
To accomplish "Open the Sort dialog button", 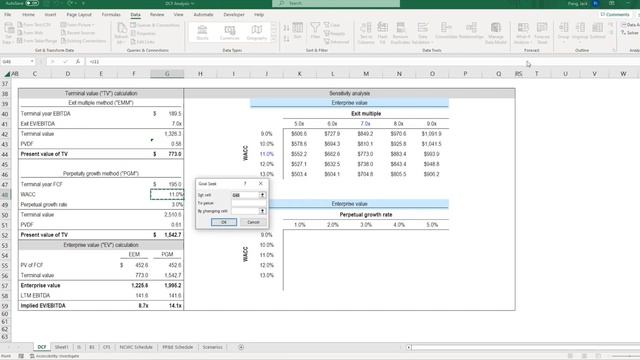I will tap(298, 31).
